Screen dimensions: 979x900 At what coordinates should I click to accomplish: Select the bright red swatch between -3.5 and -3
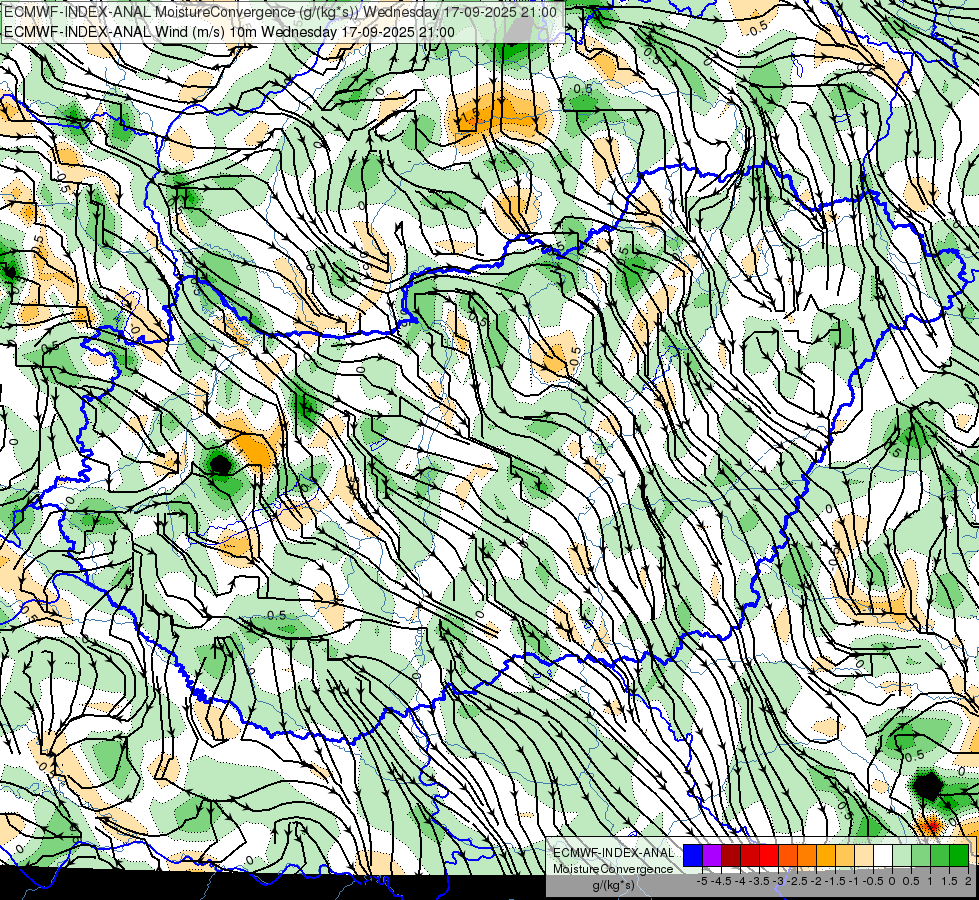point(769,856)
